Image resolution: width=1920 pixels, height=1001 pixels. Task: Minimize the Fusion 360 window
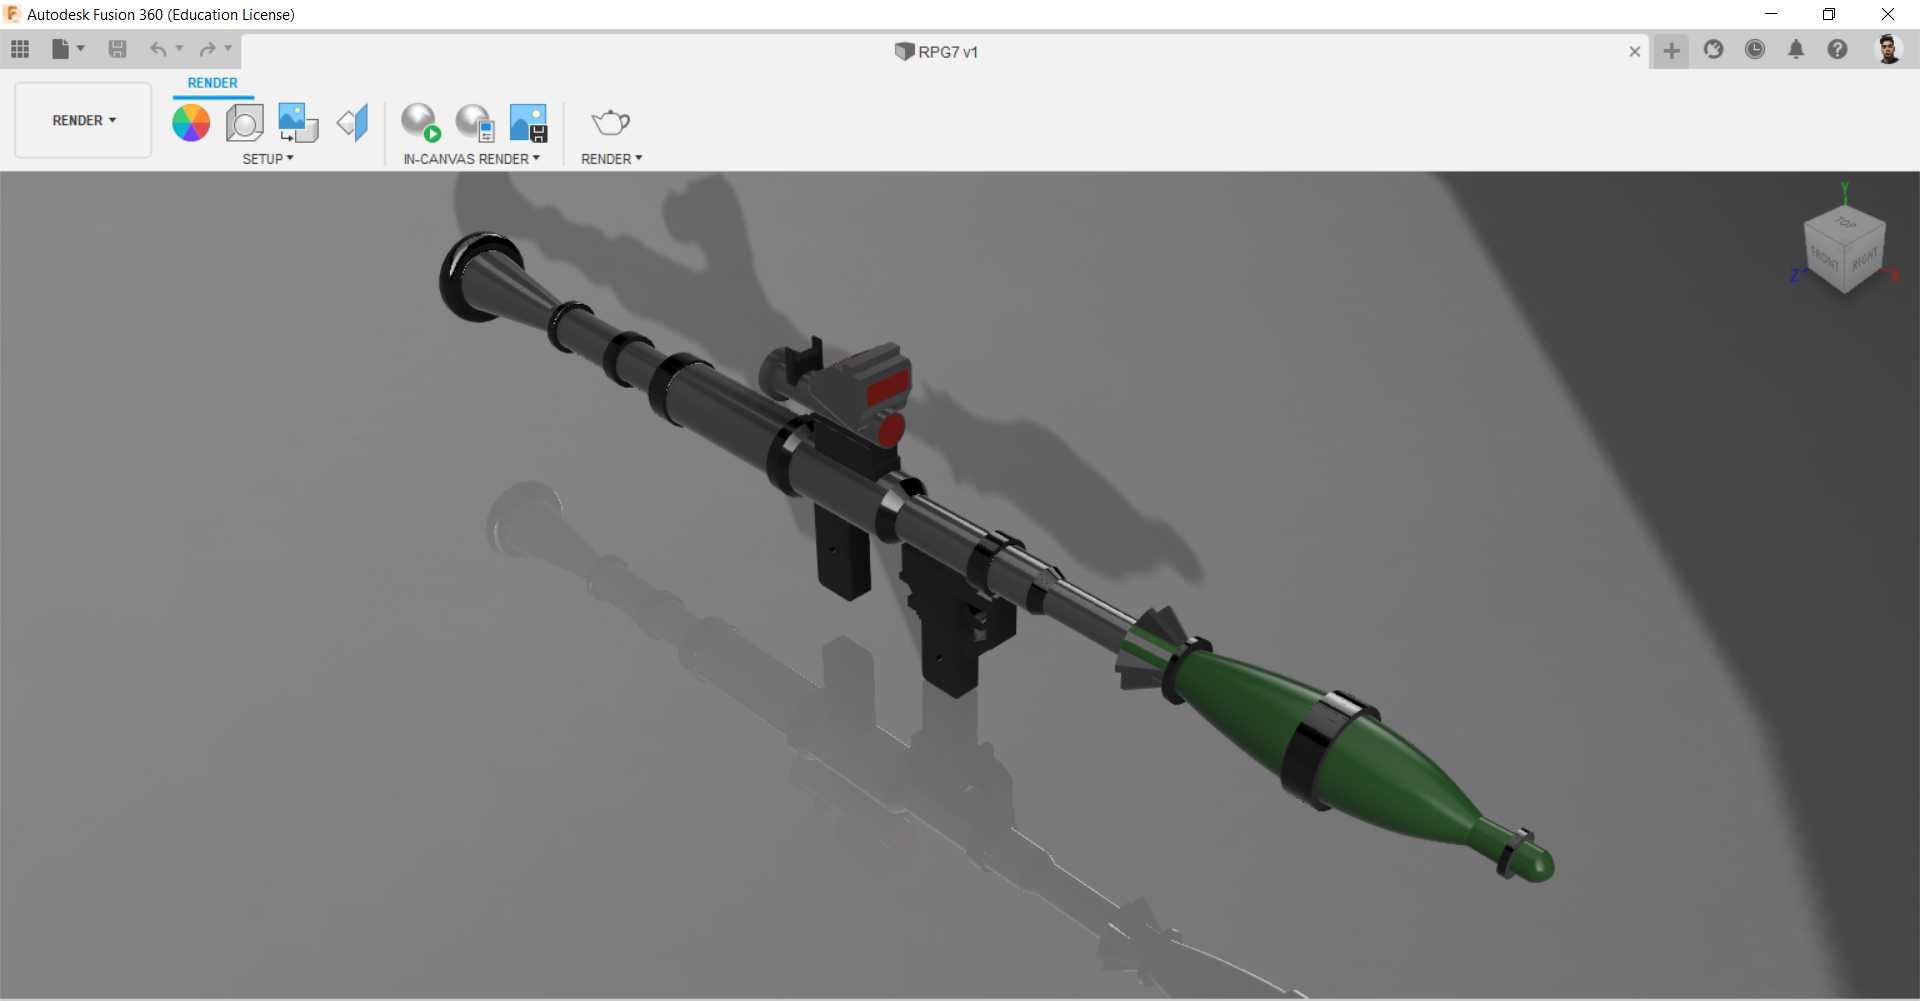pos(1771,14)
